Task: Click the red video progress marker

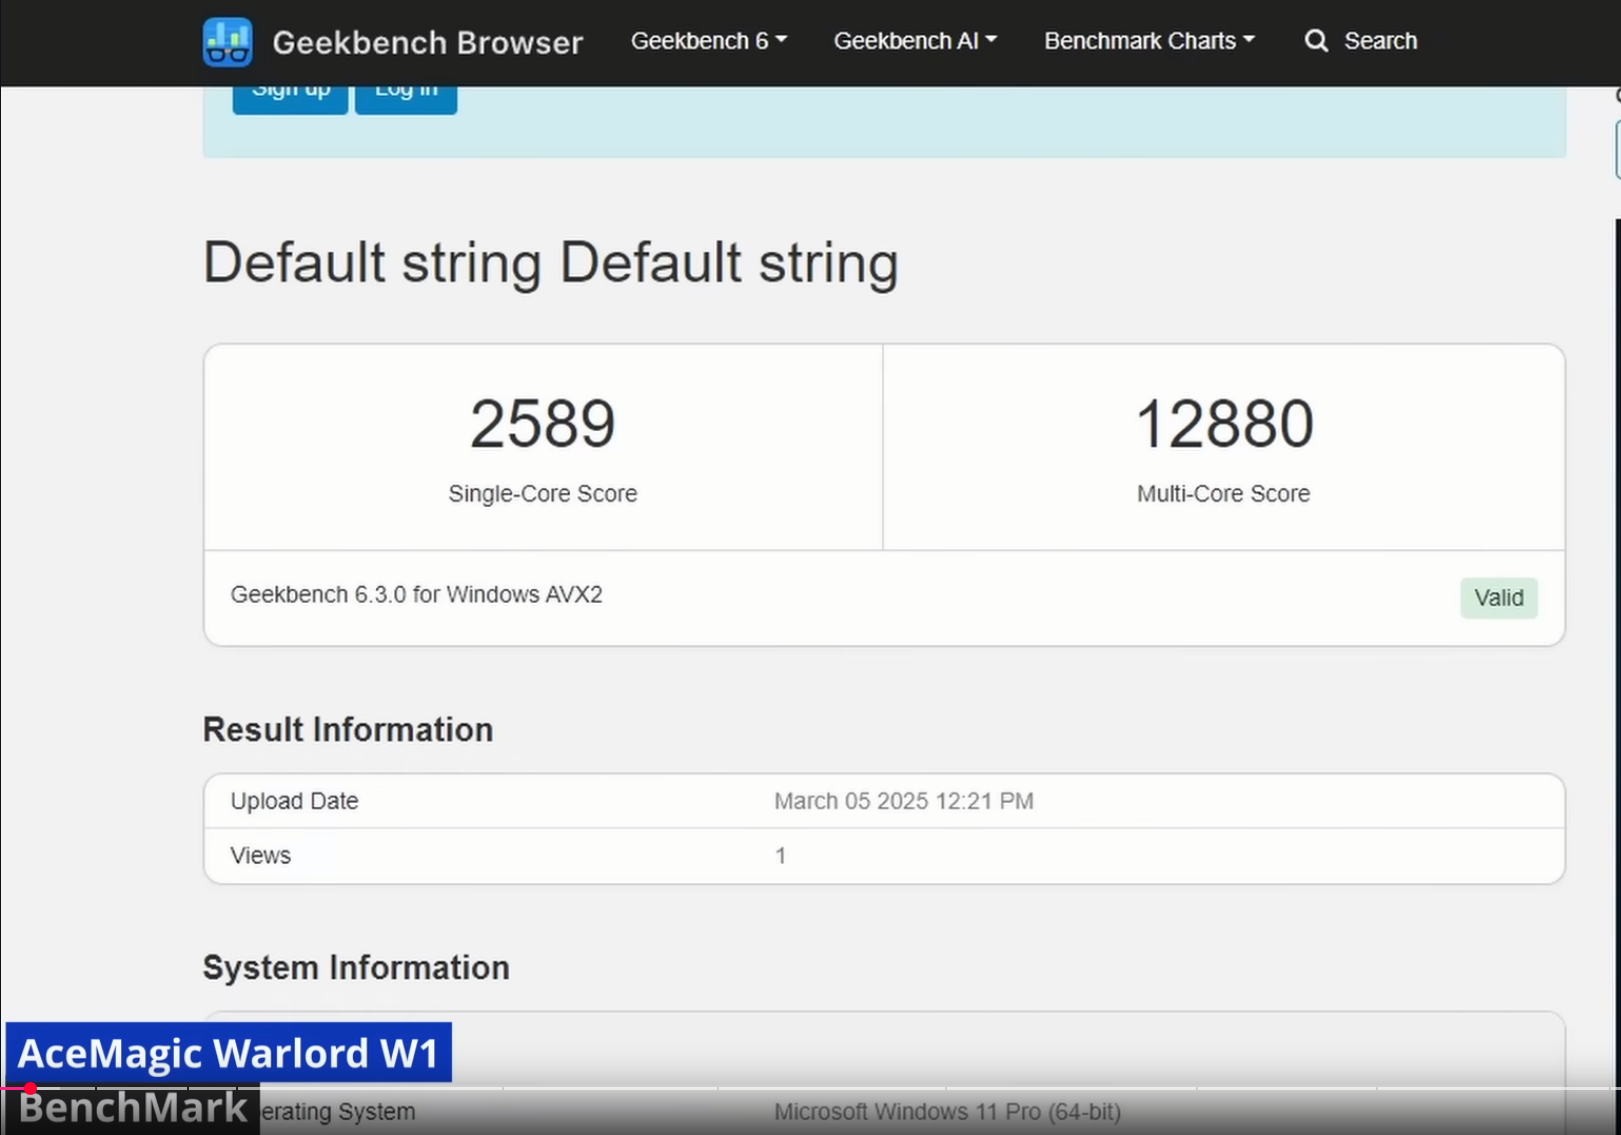Action: tap(30, 1088)
